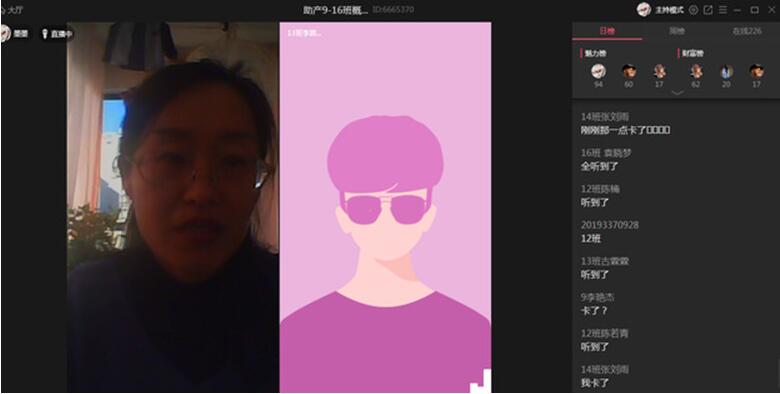
Task: Click the host avatar next to 主持模式
Action: [644, 9]
